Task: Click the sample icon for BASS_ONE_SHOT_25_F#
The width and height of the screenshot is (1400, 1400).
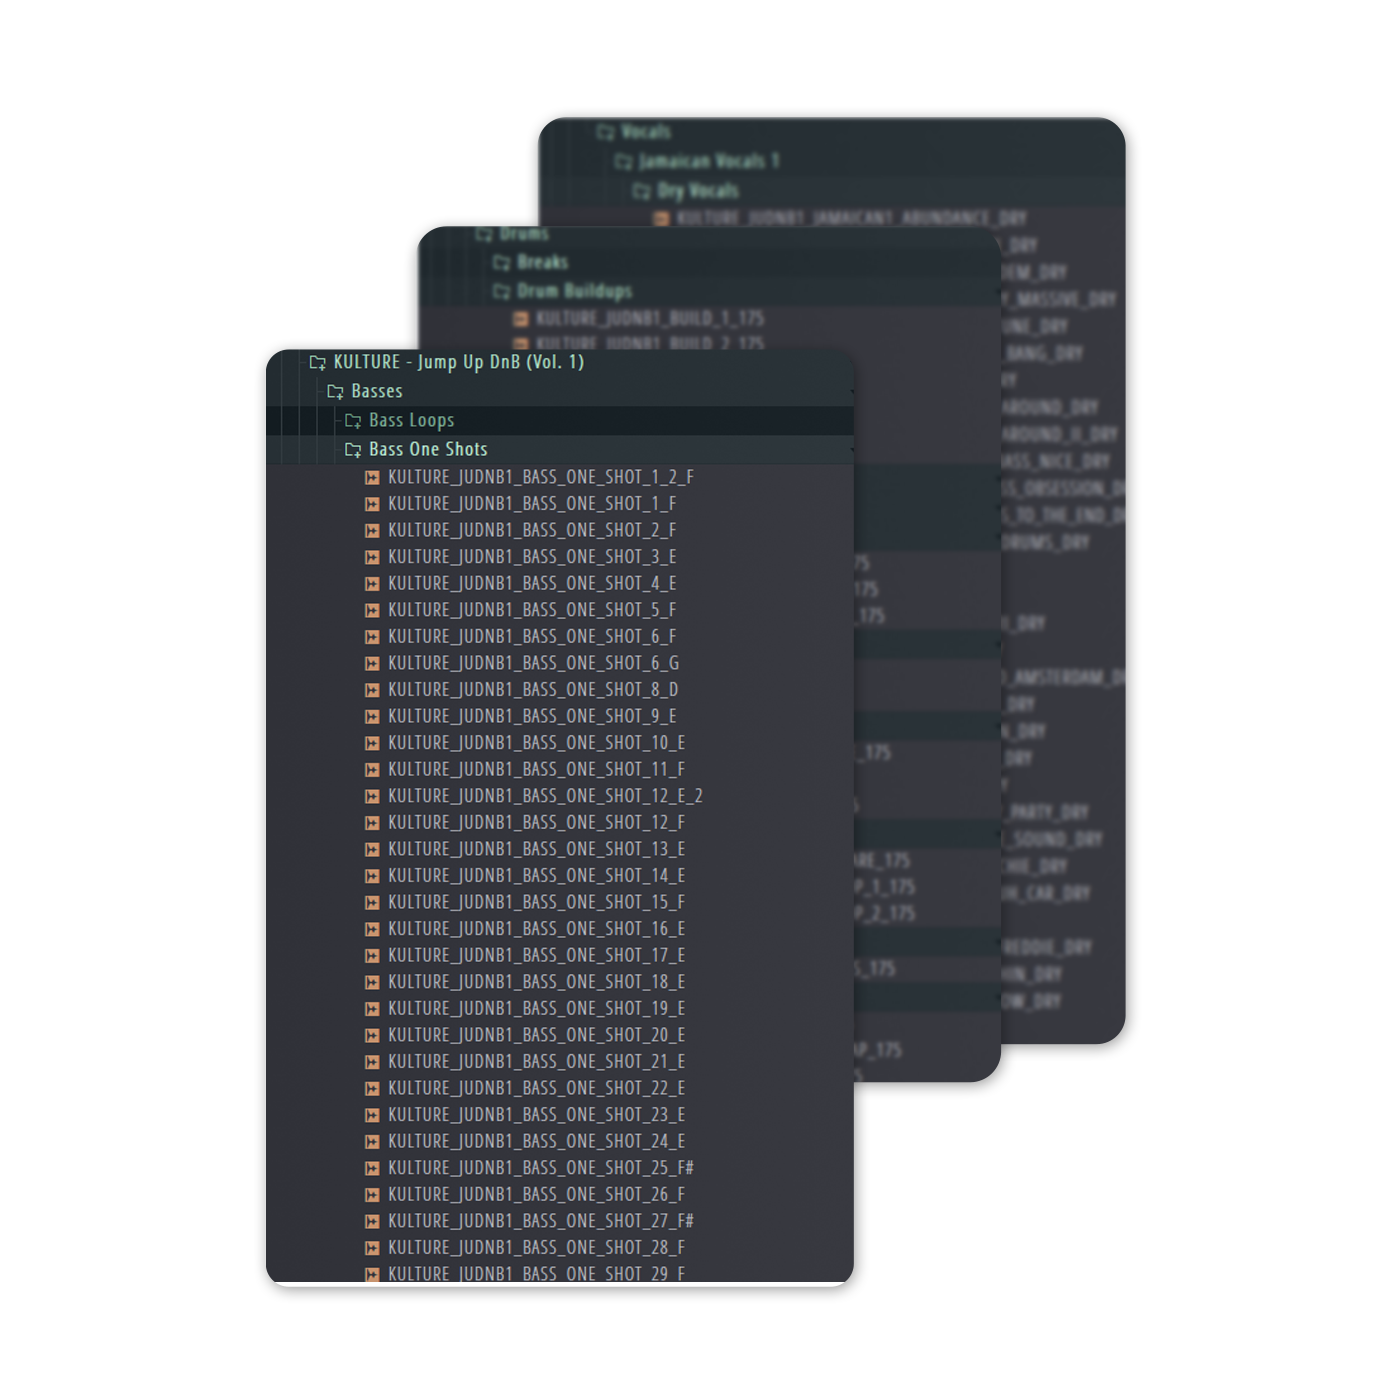Action: [x=372, y=1169]
